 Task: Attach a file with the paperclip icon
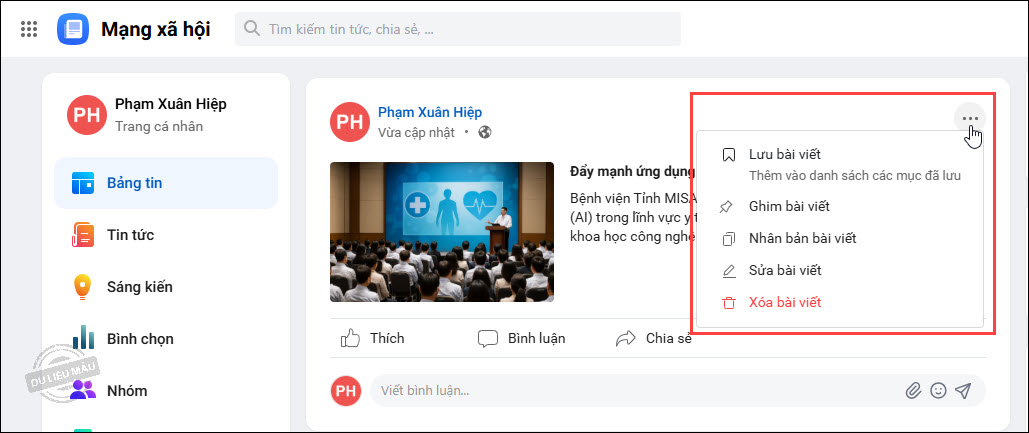pyautogui.click(x=913, y=391)
